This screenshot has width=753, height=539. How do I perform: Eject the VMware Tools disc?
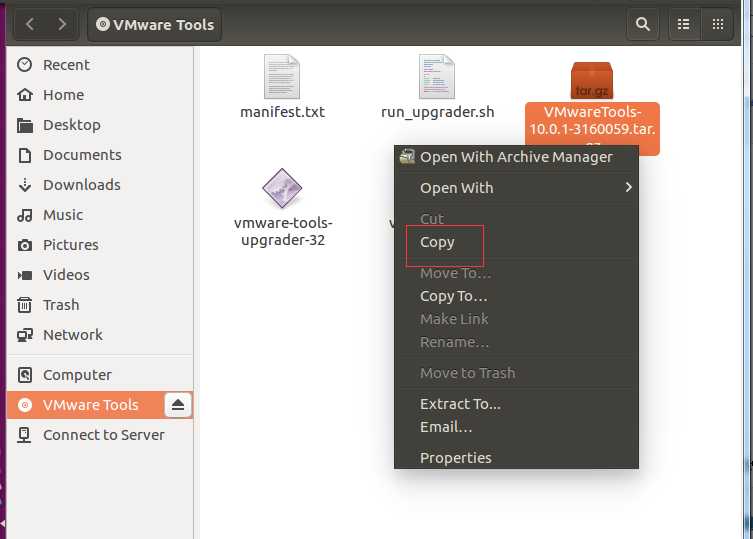[x=178, y=405]
